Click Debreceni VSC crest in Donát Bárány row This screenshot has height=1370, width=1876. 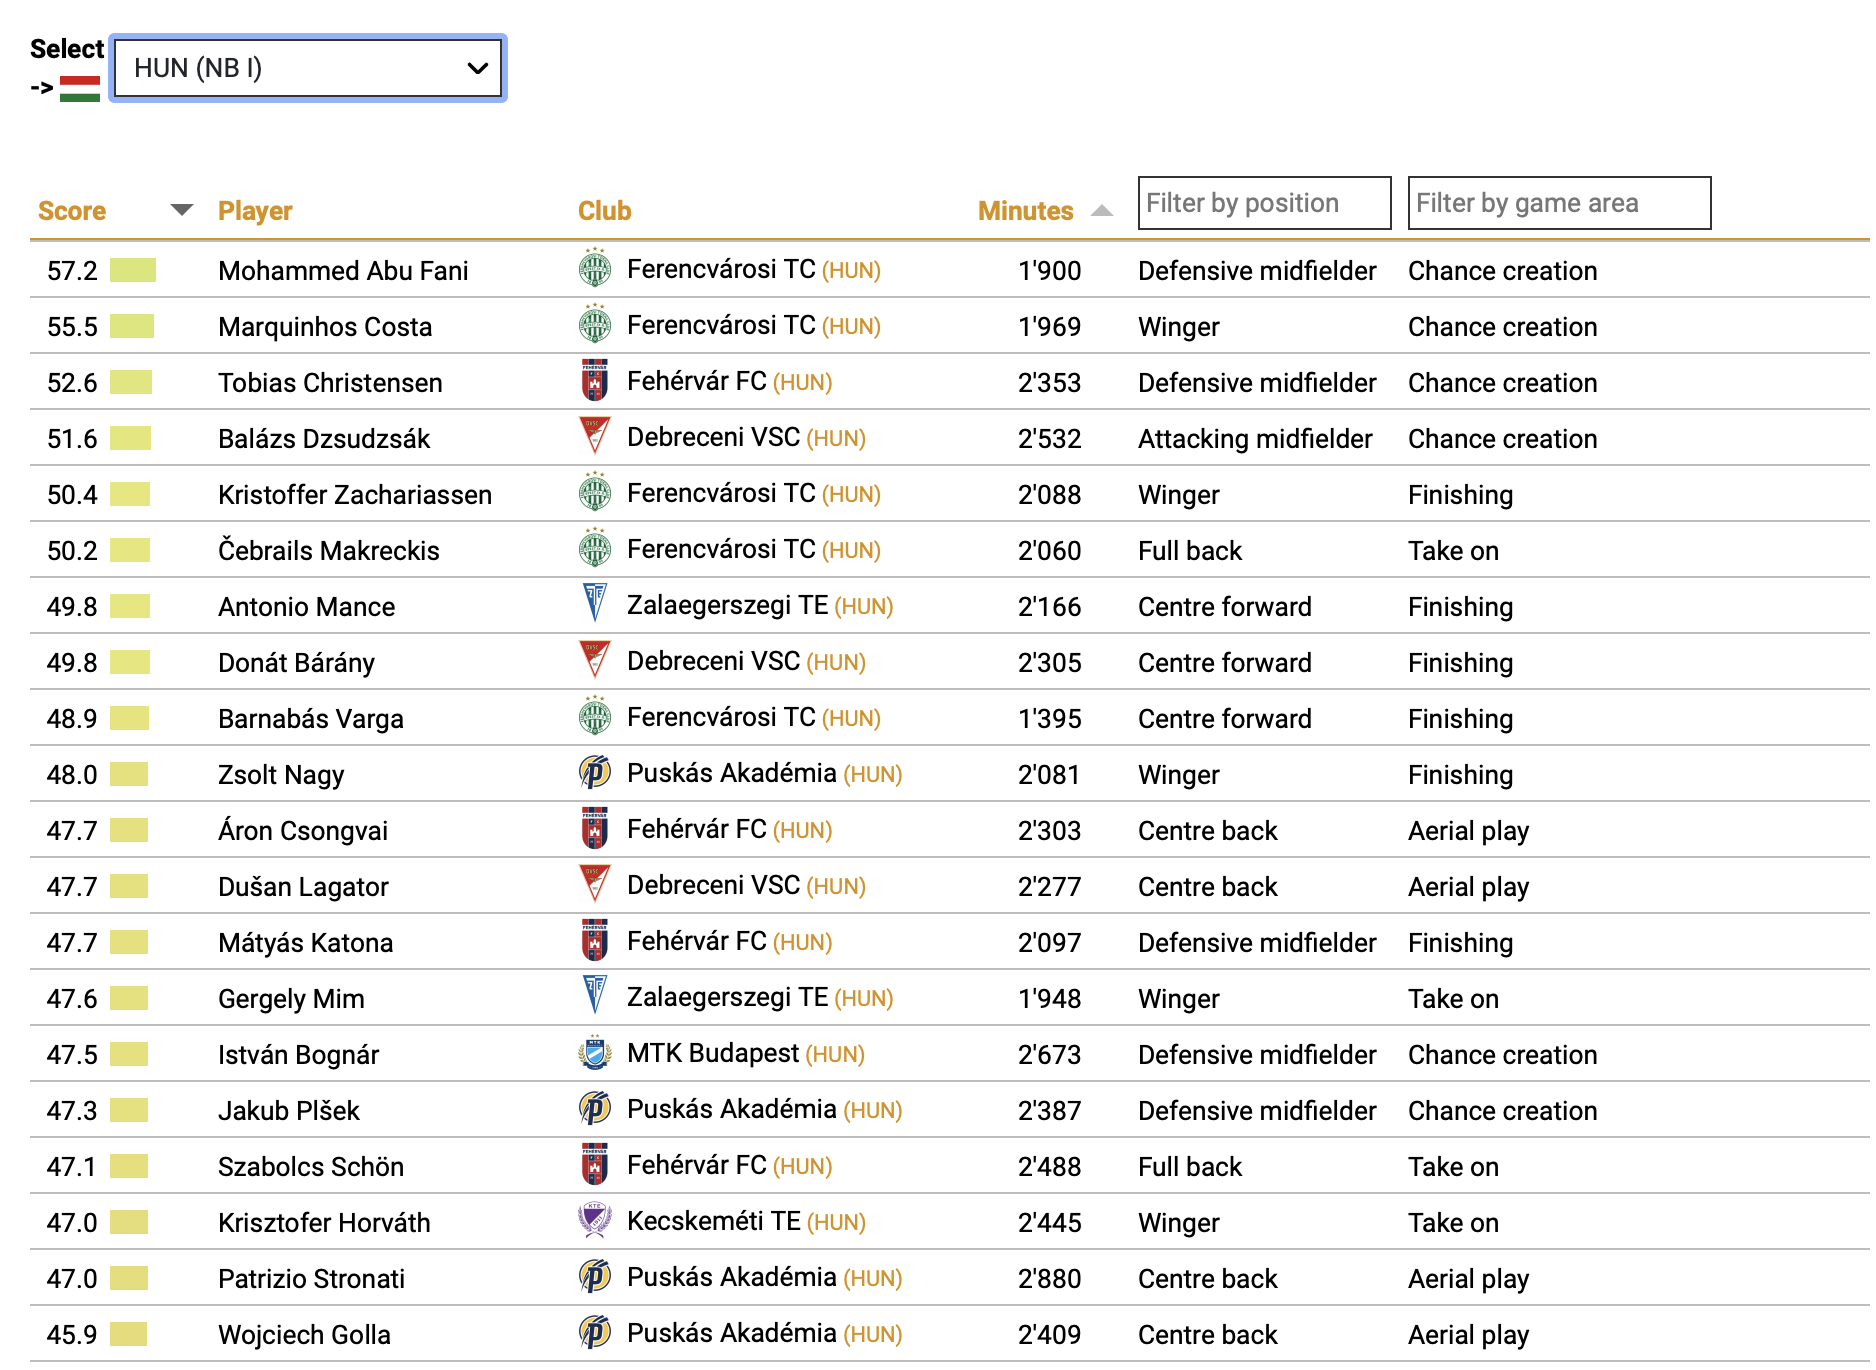(595, 660)
